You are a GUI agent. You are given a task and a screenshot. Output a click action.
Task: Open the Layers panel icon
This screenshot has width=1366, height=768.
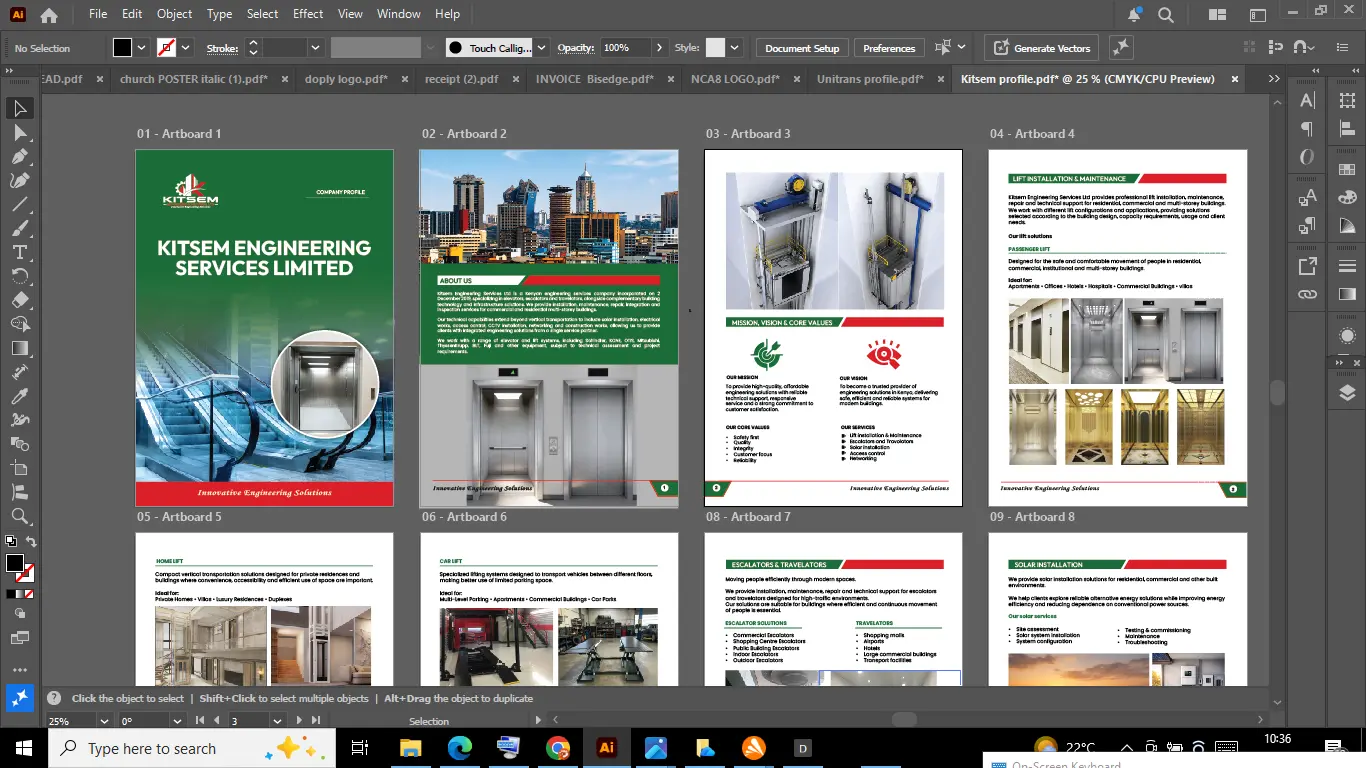tap(1347, 392)
